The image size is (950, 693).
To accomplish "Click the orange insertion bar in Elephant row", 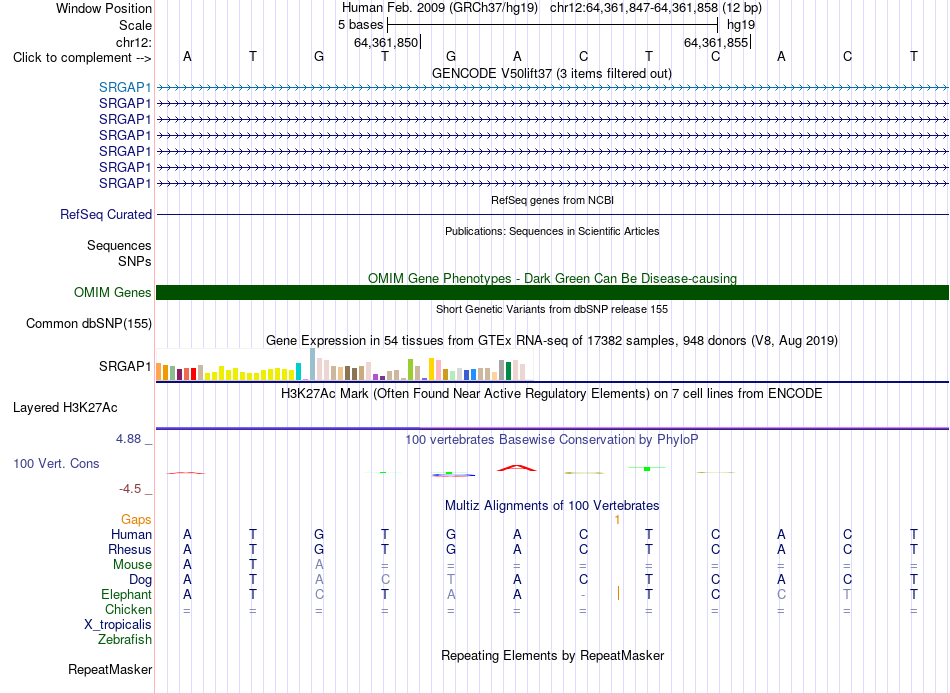I will click(618, 593).
